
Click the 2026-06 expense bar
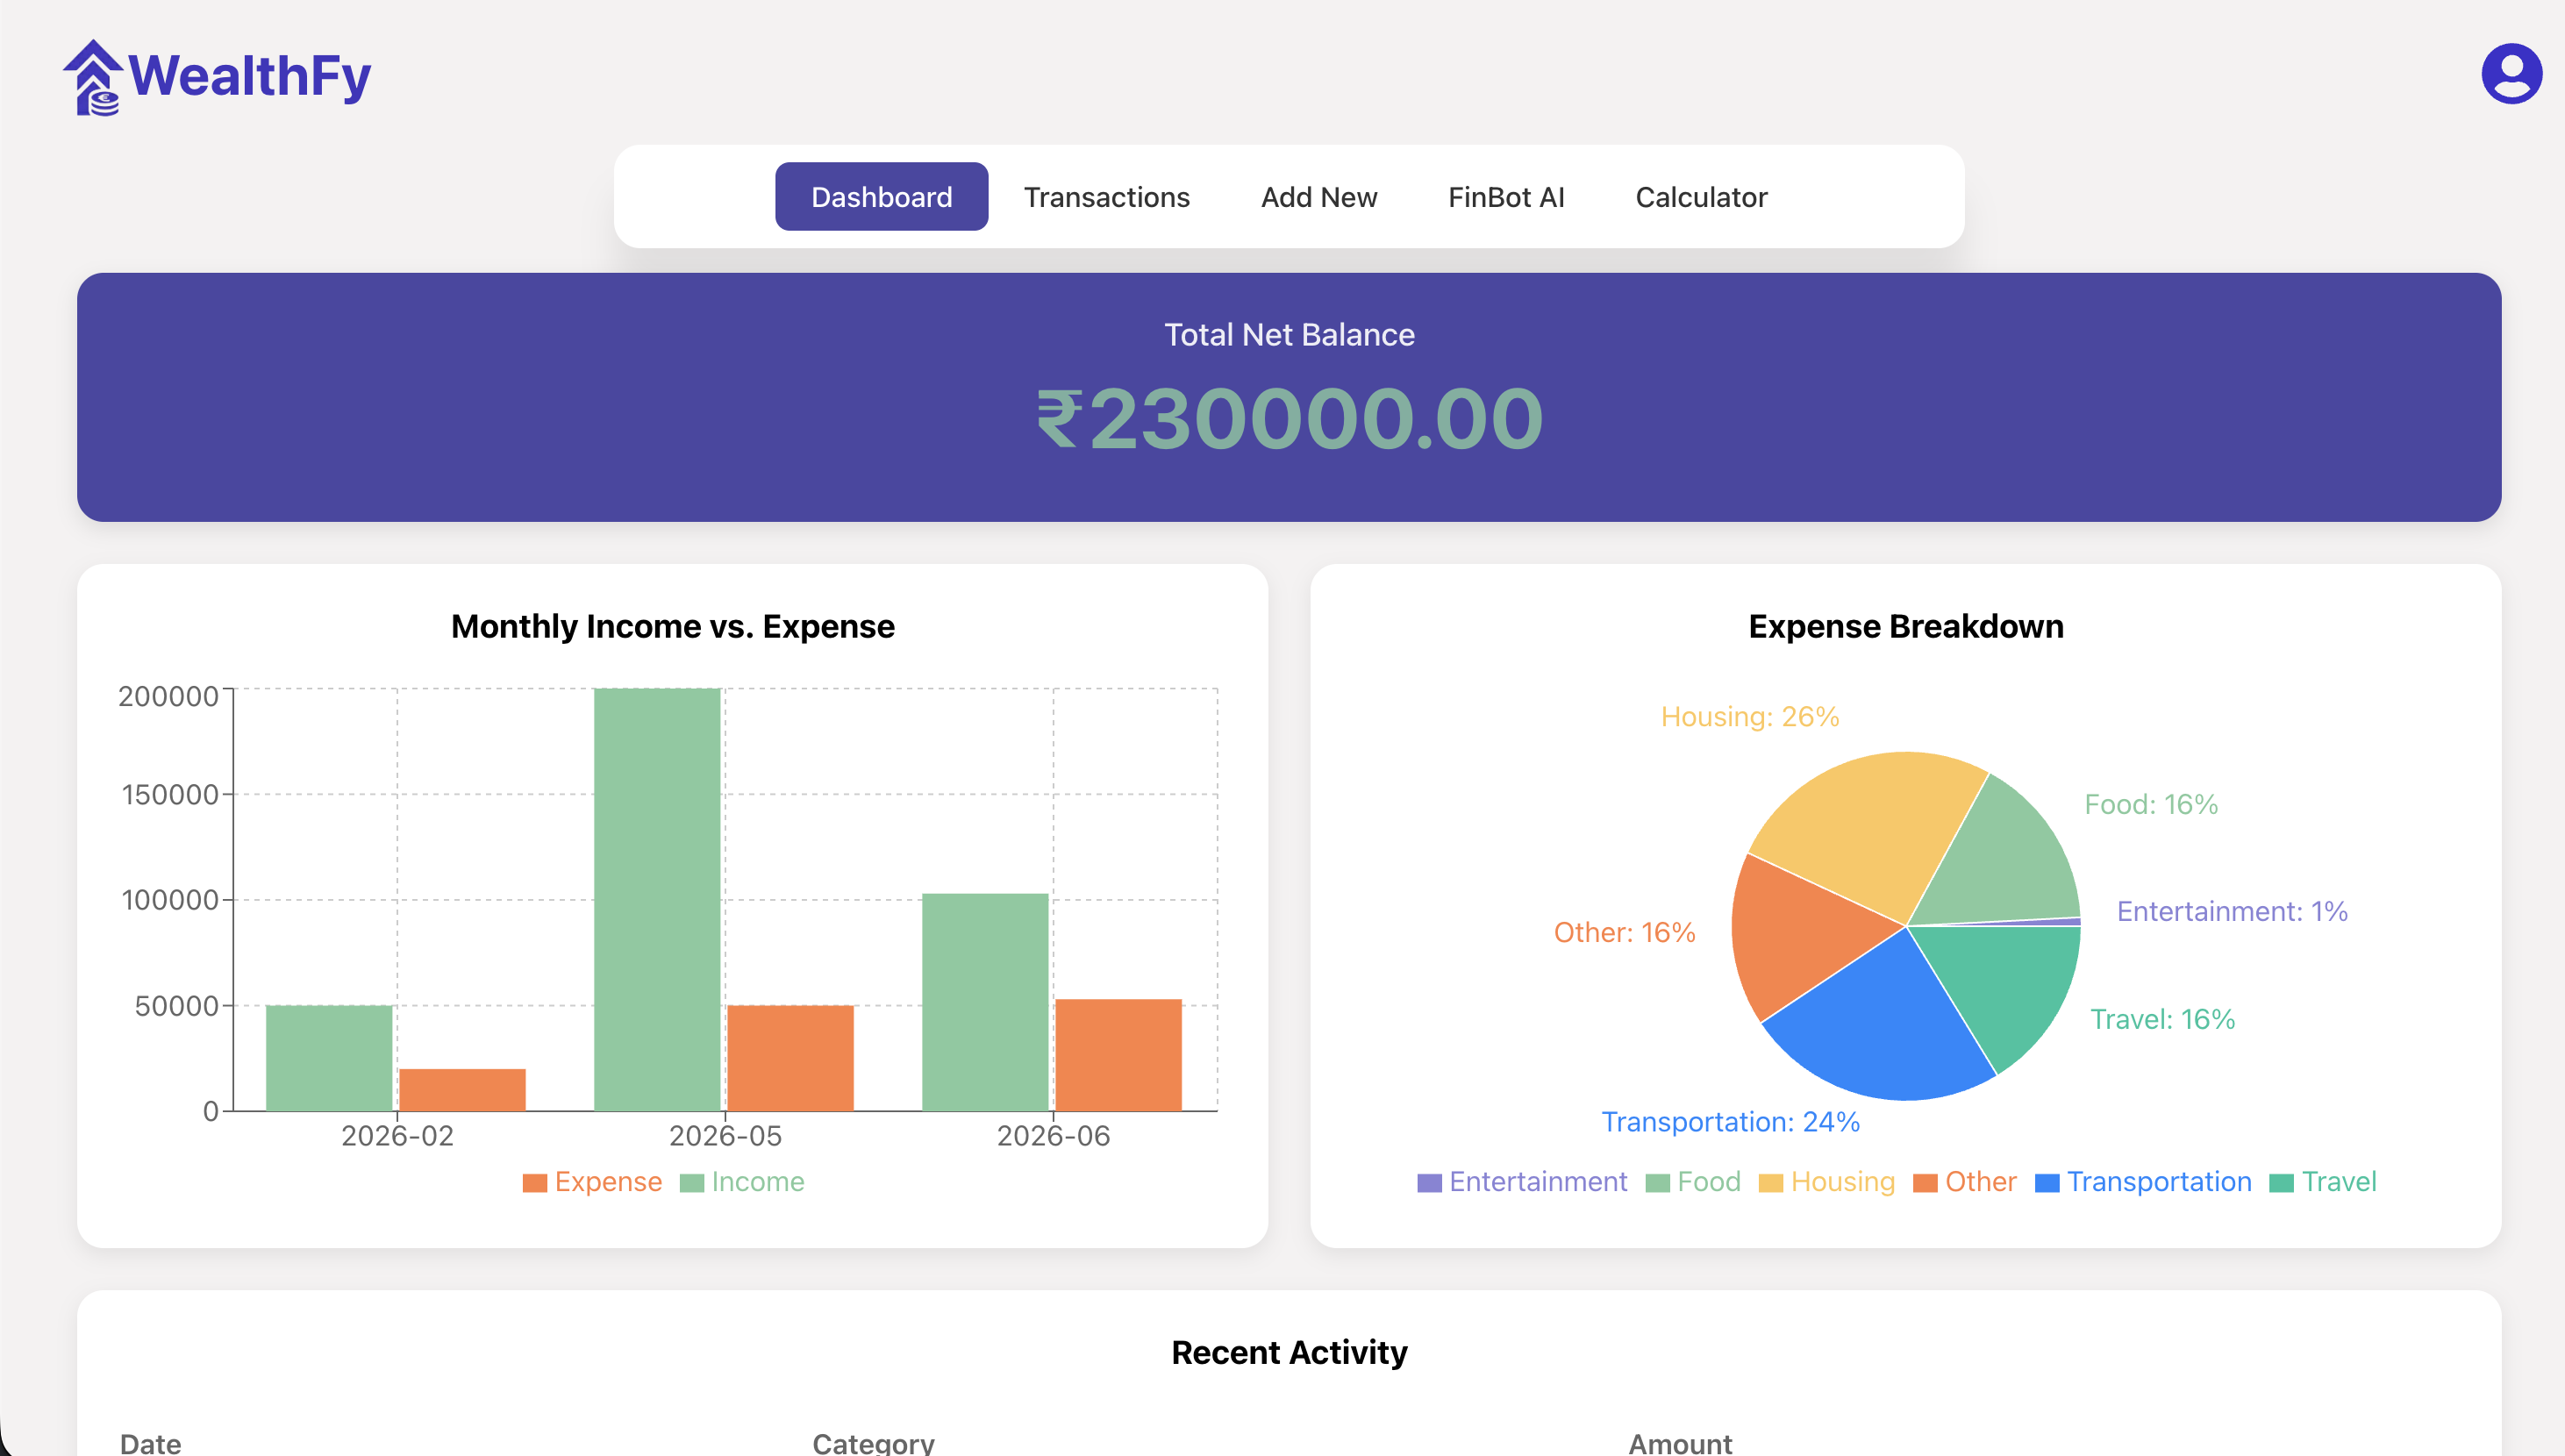click(x=1118, y=1054)
